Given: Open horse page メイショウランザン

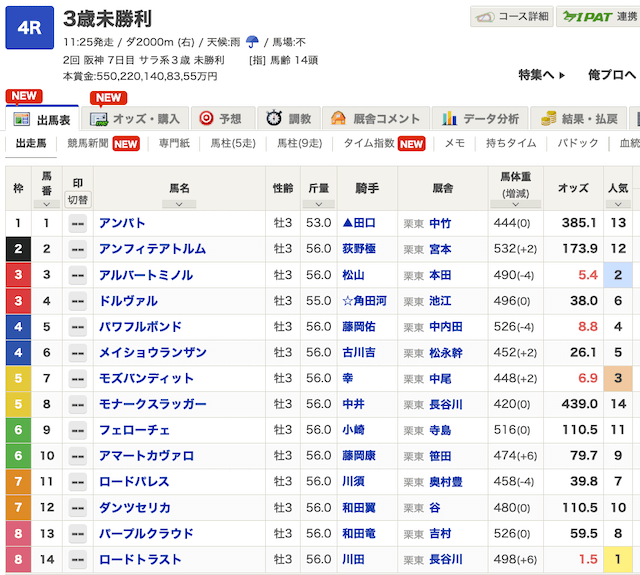Looking at the screenshot, I should tap(153, 352).
